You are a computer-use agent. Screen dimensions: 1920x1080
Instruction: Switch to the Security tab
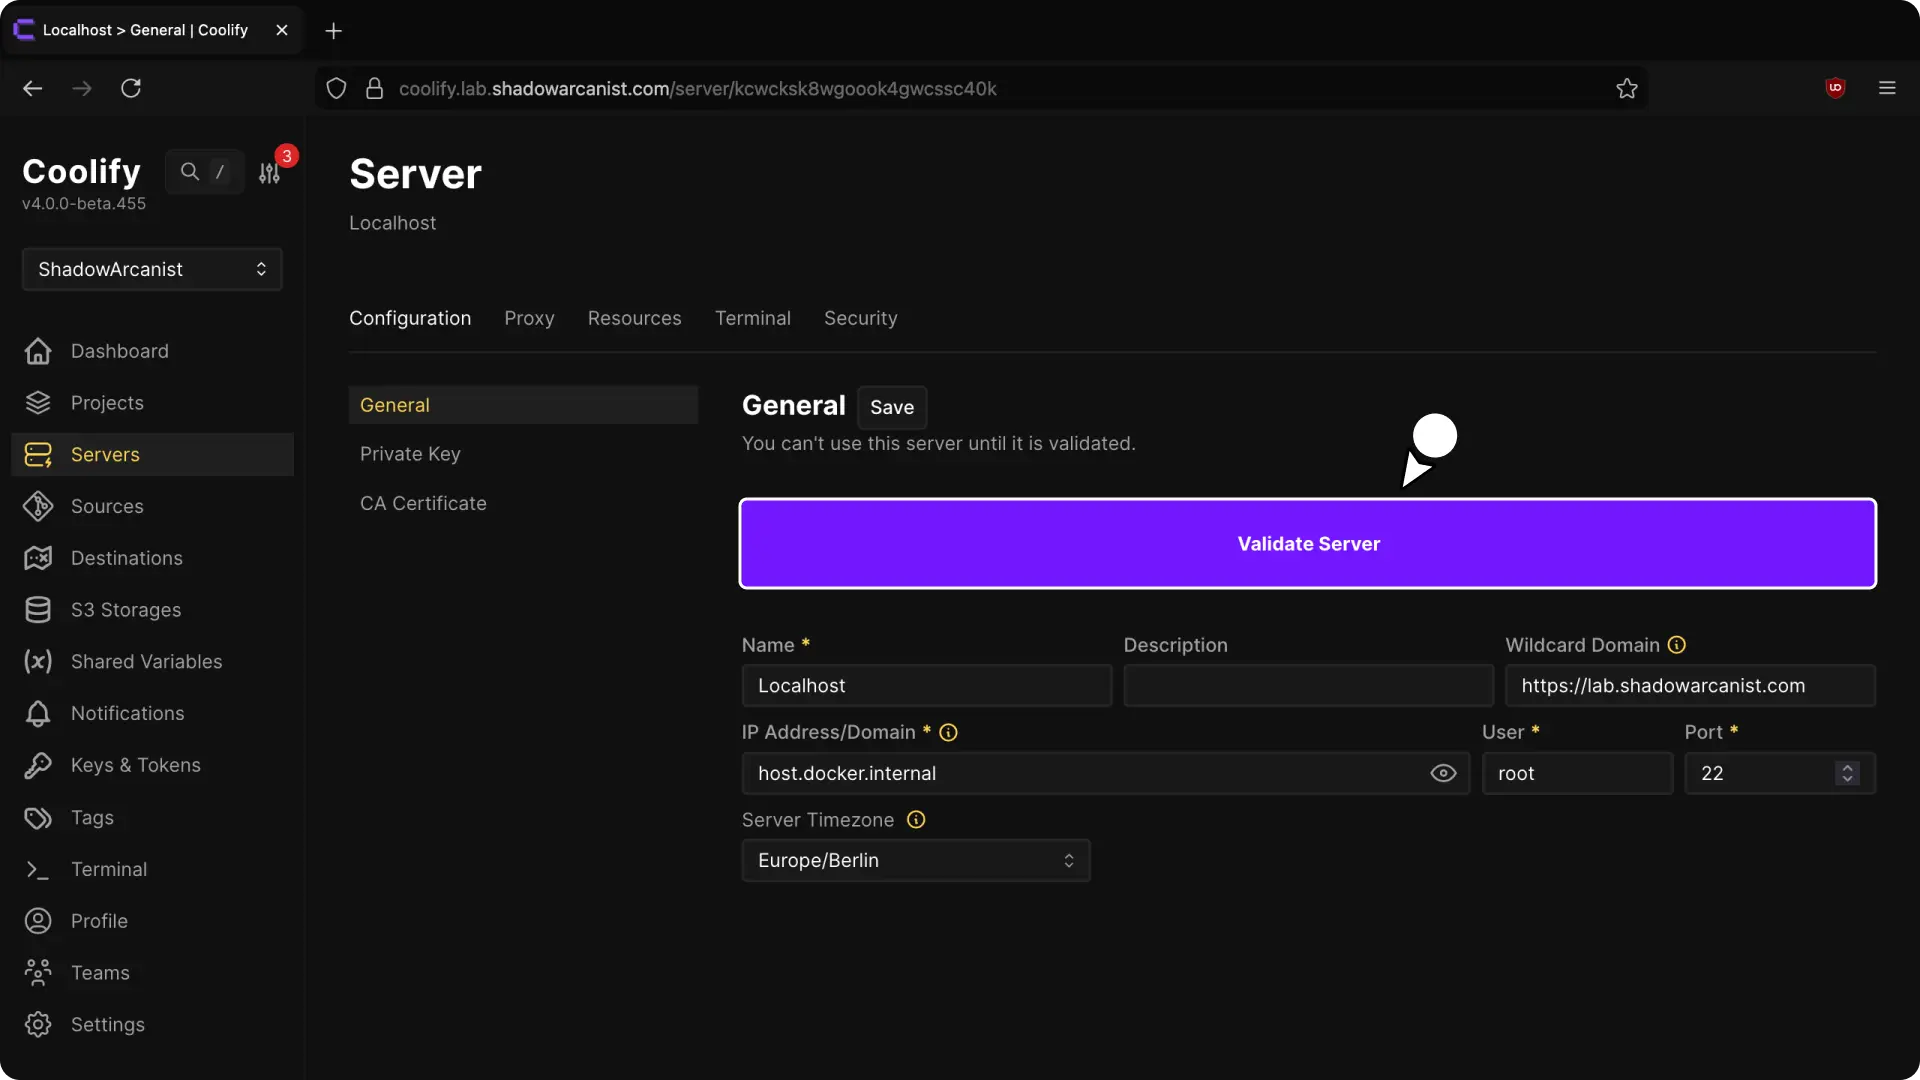[861, 318]
